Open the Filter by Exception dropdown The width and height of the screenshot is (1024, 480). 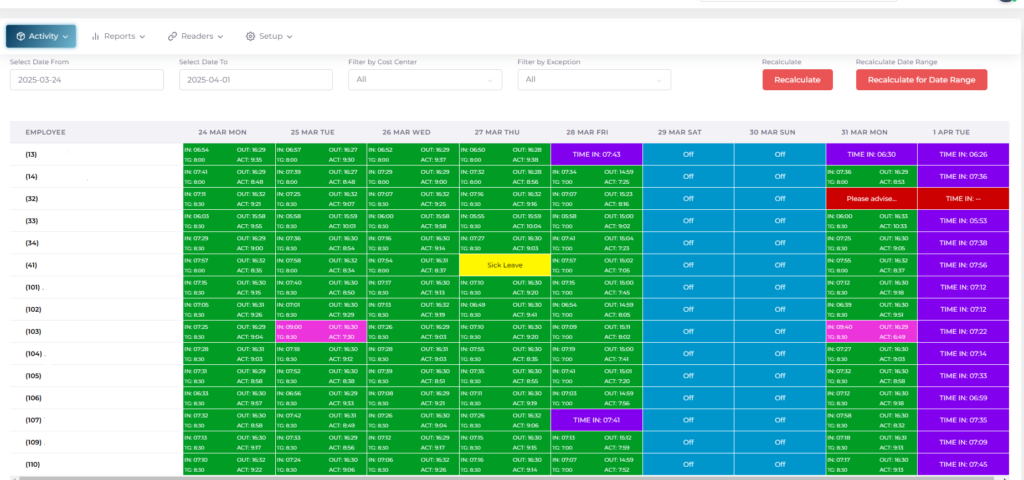[593, 80]
